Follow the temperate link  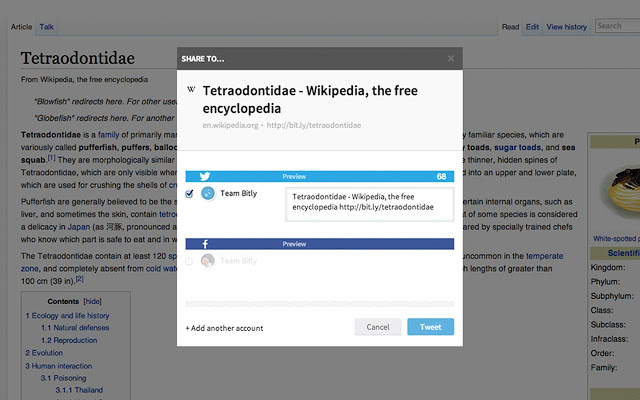544,256
